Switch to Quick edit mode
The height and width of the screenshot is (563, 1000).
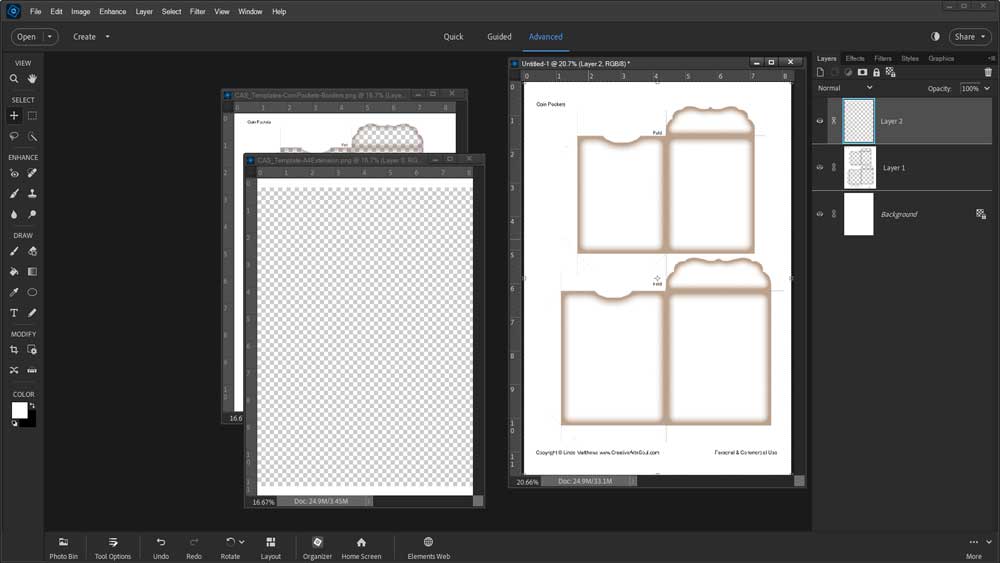pos(453,37)
